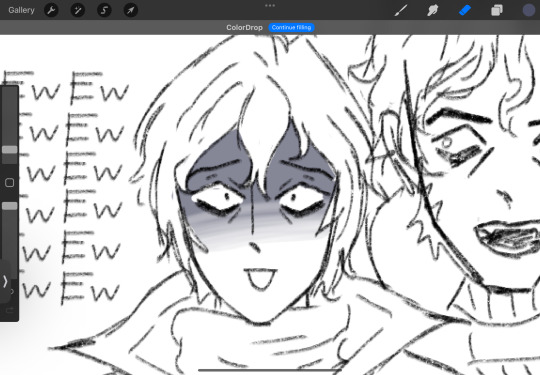Tap the square modify button on sidebar

[x=10, y=183]
